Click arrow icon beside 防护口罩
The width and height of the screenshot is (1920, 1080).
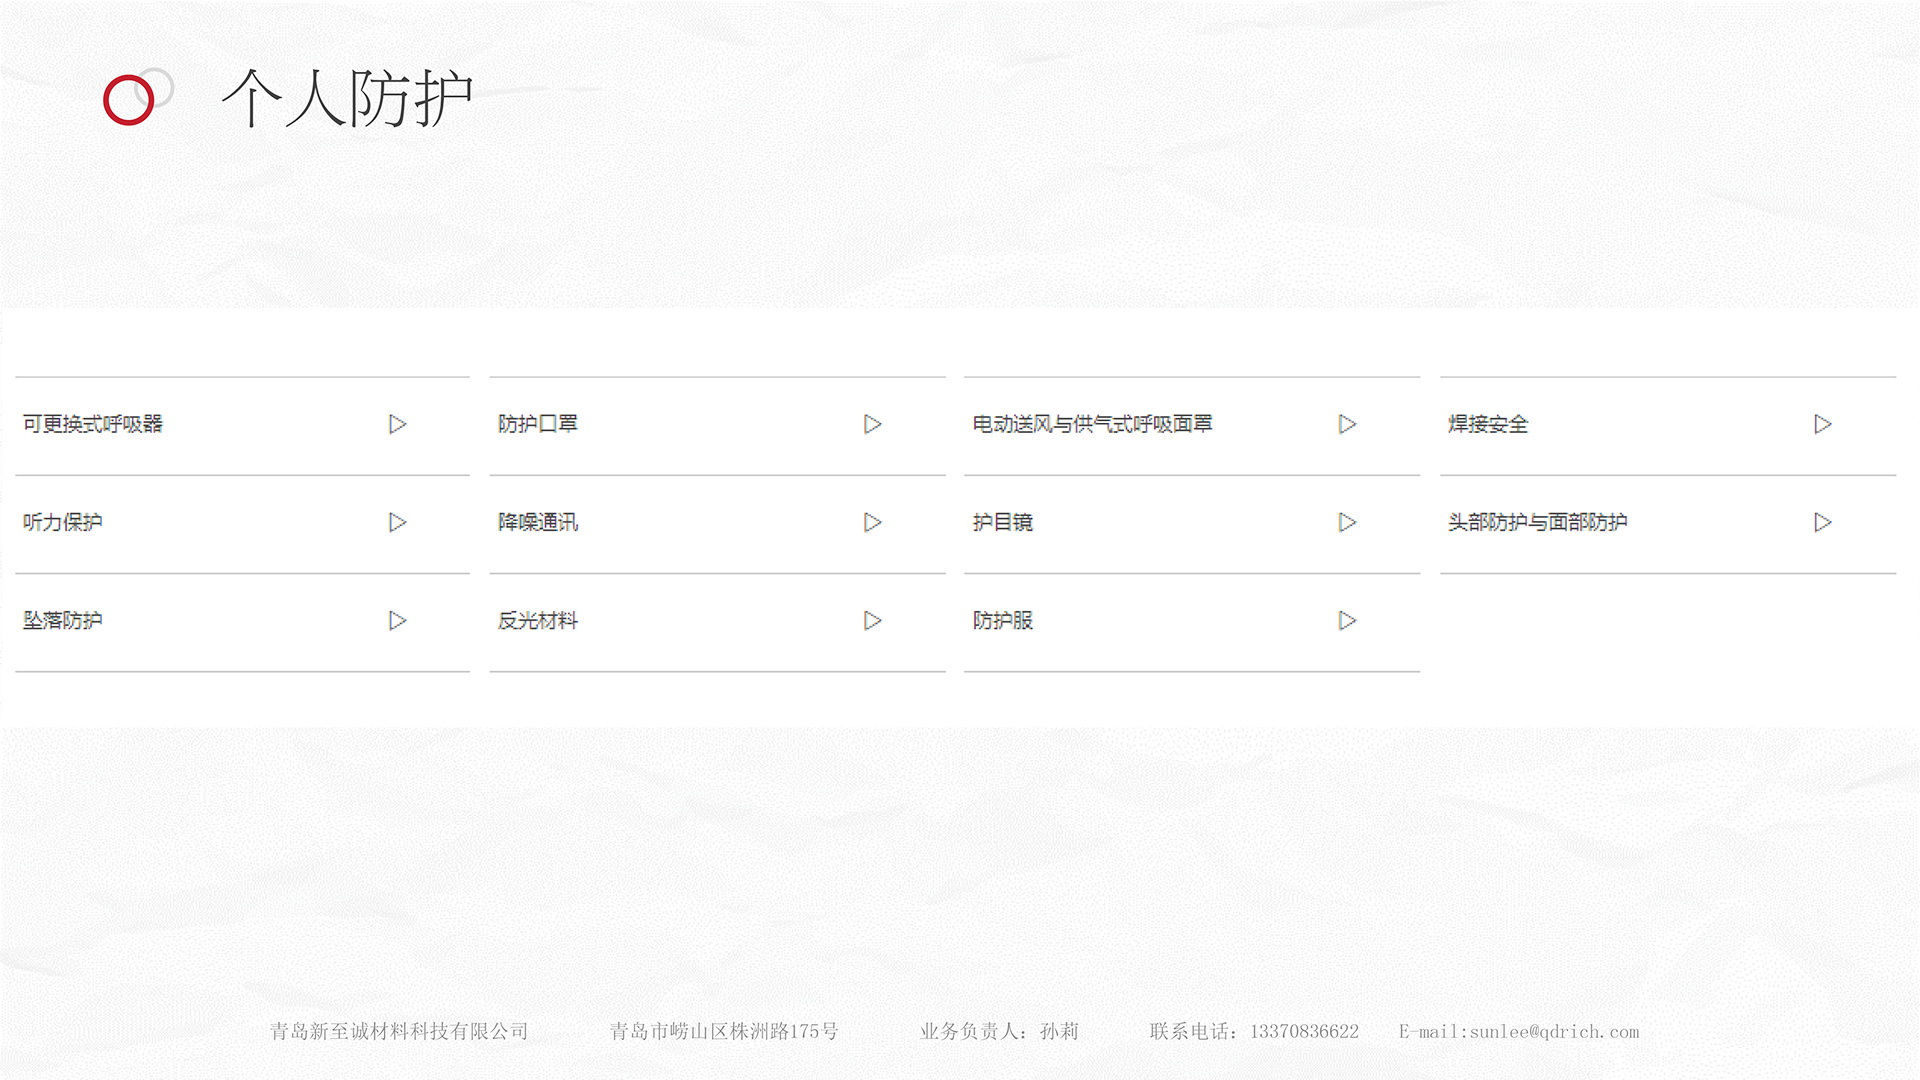pos(872,424)
